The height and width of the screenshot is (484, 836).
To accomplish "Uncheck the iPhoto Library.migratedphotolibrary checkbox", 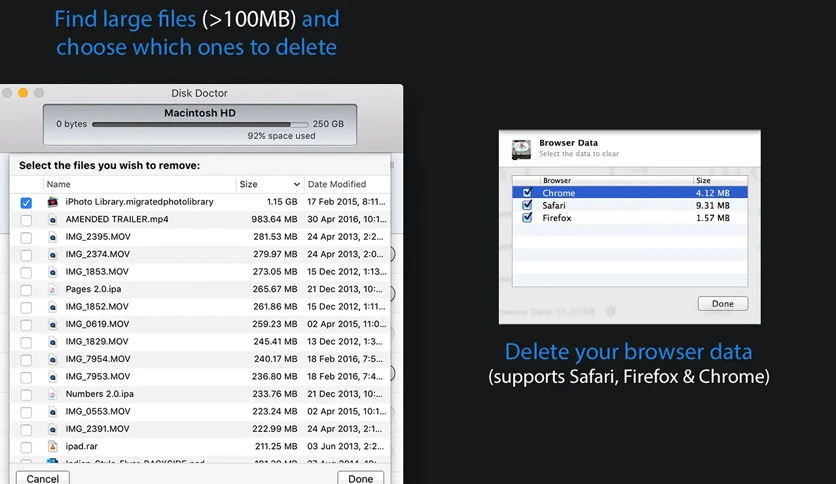I will coord(26,203).
